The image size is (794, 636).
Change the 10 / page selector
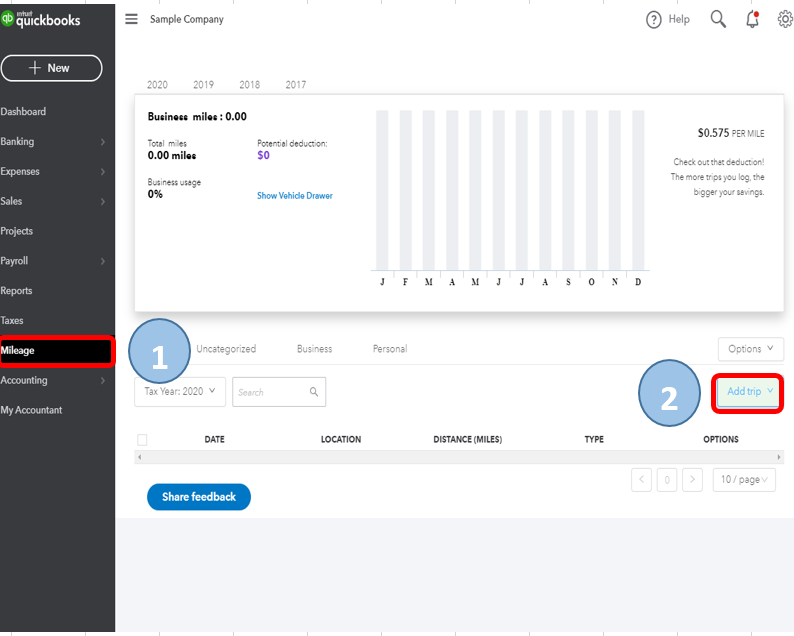click(744, 480)
